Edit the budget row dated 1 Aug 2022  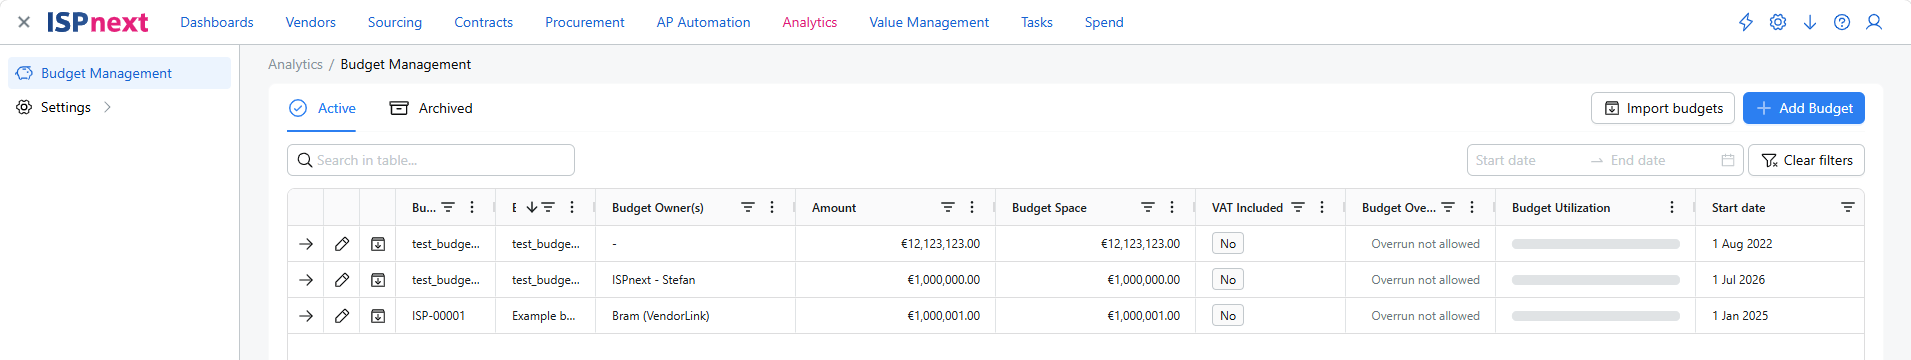coord(342,244)
